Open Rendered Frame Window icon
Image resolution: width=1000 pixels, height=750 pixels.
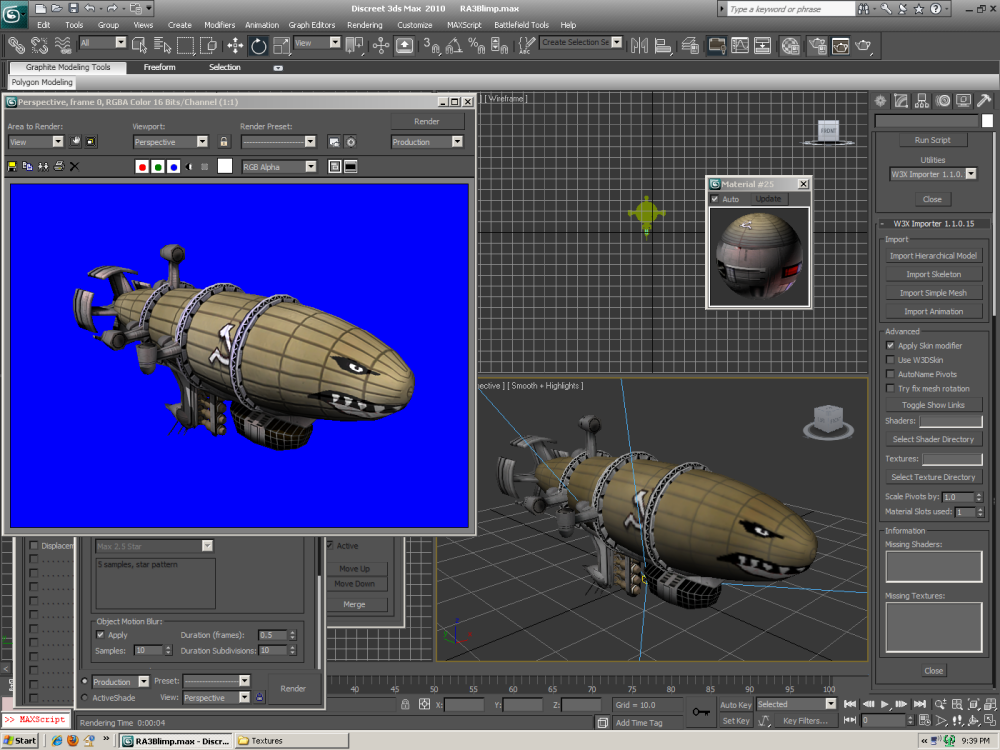point(841,45)
